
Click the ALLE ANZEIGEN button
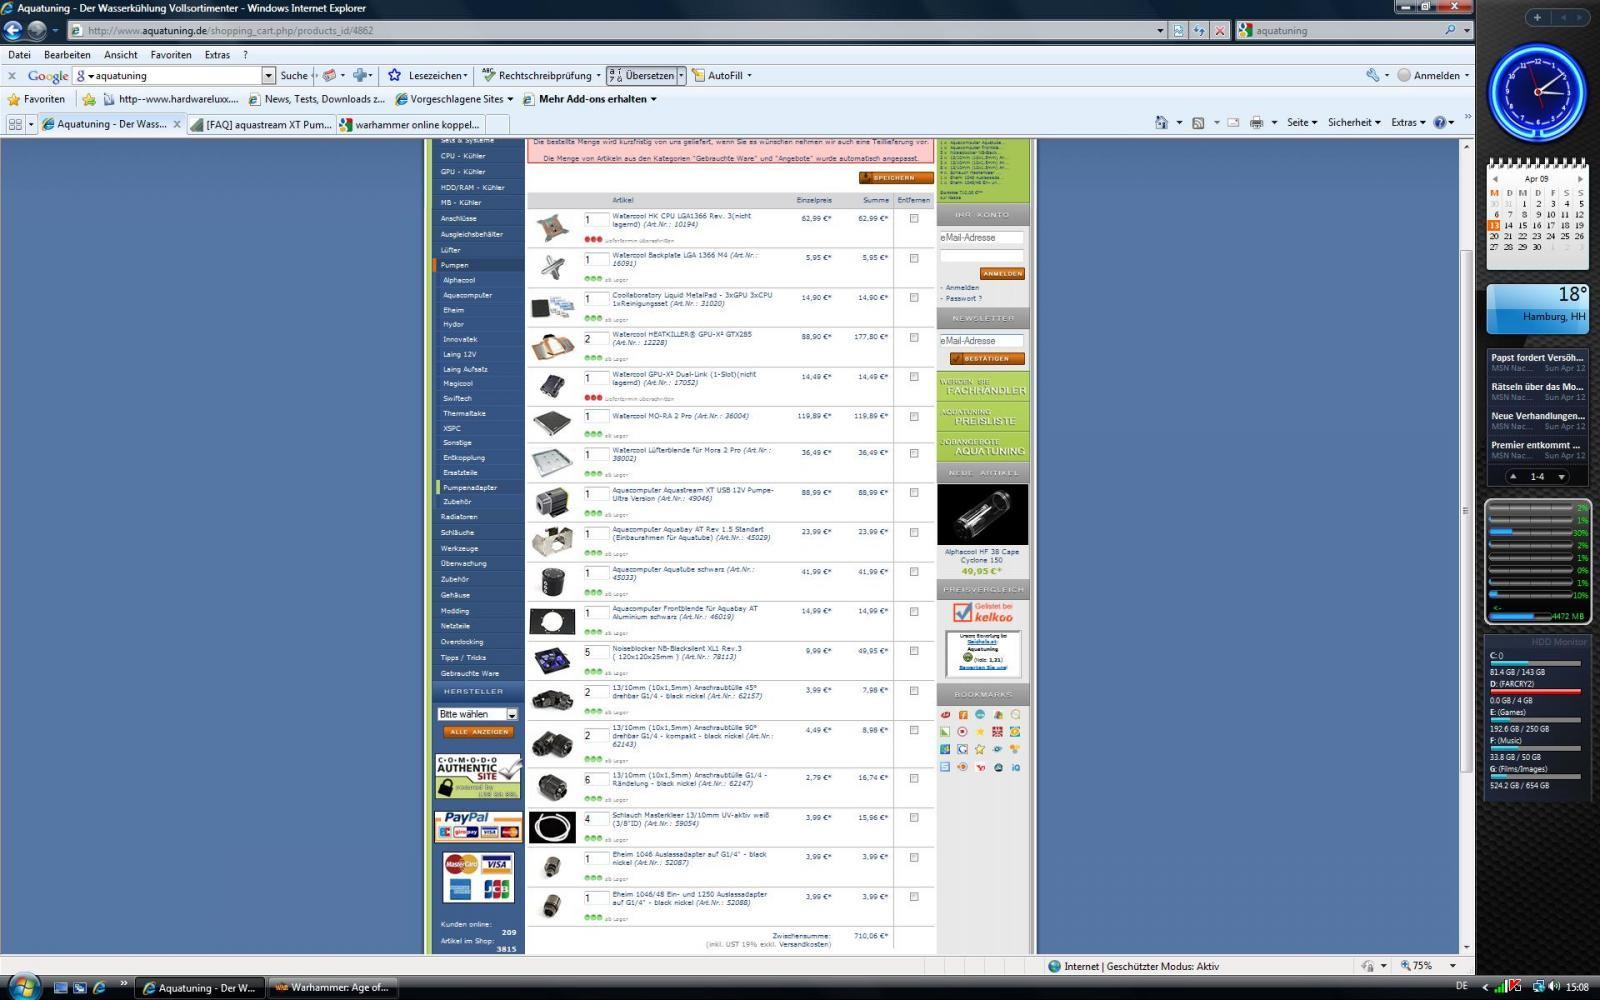tap(479, 732)
